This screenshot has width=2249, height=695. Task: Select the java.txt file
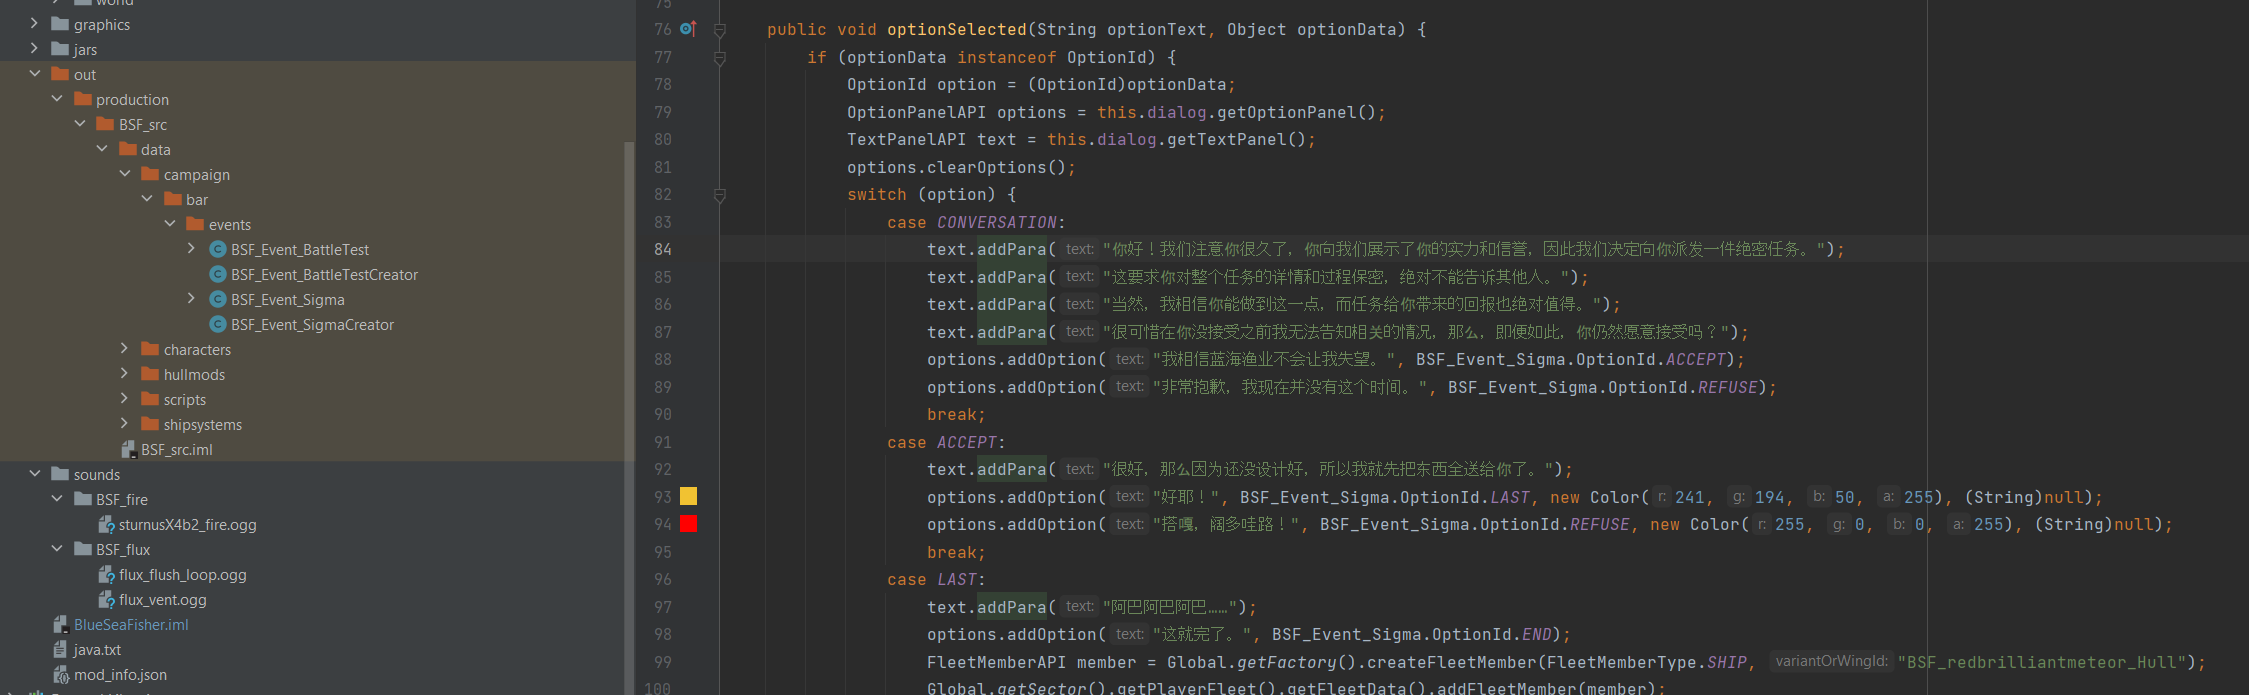(x=97, y=650)
